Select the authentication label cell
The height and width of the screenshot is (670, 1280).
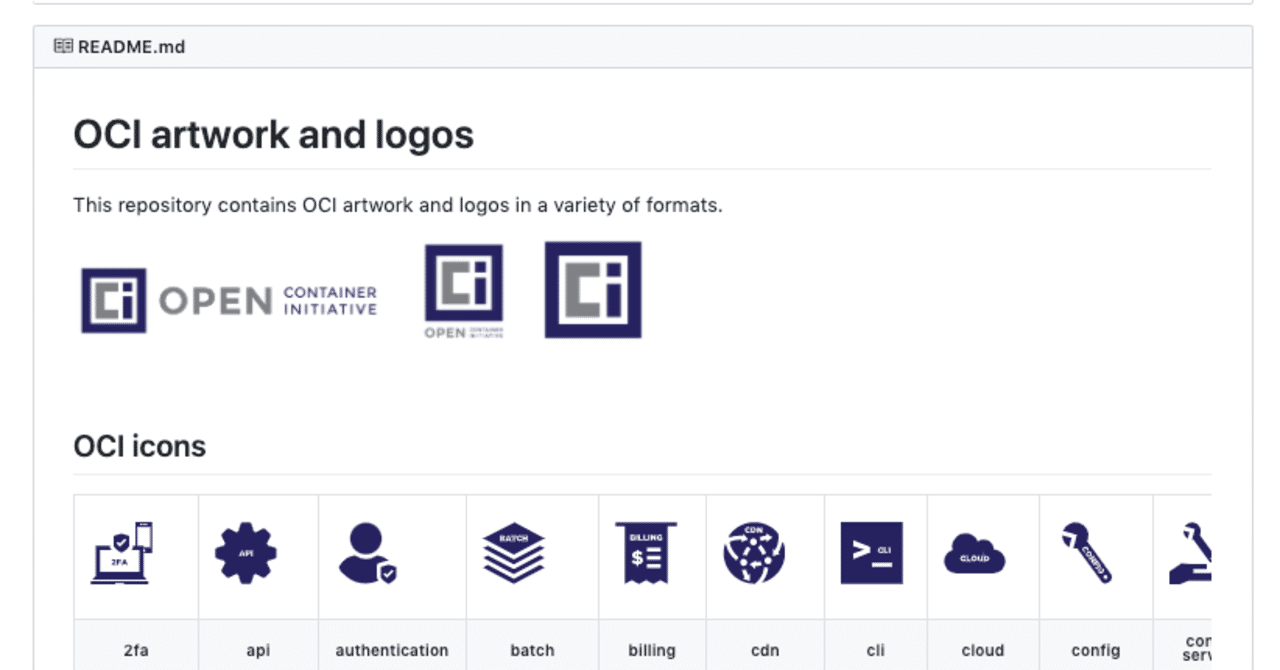pos(392,650)
